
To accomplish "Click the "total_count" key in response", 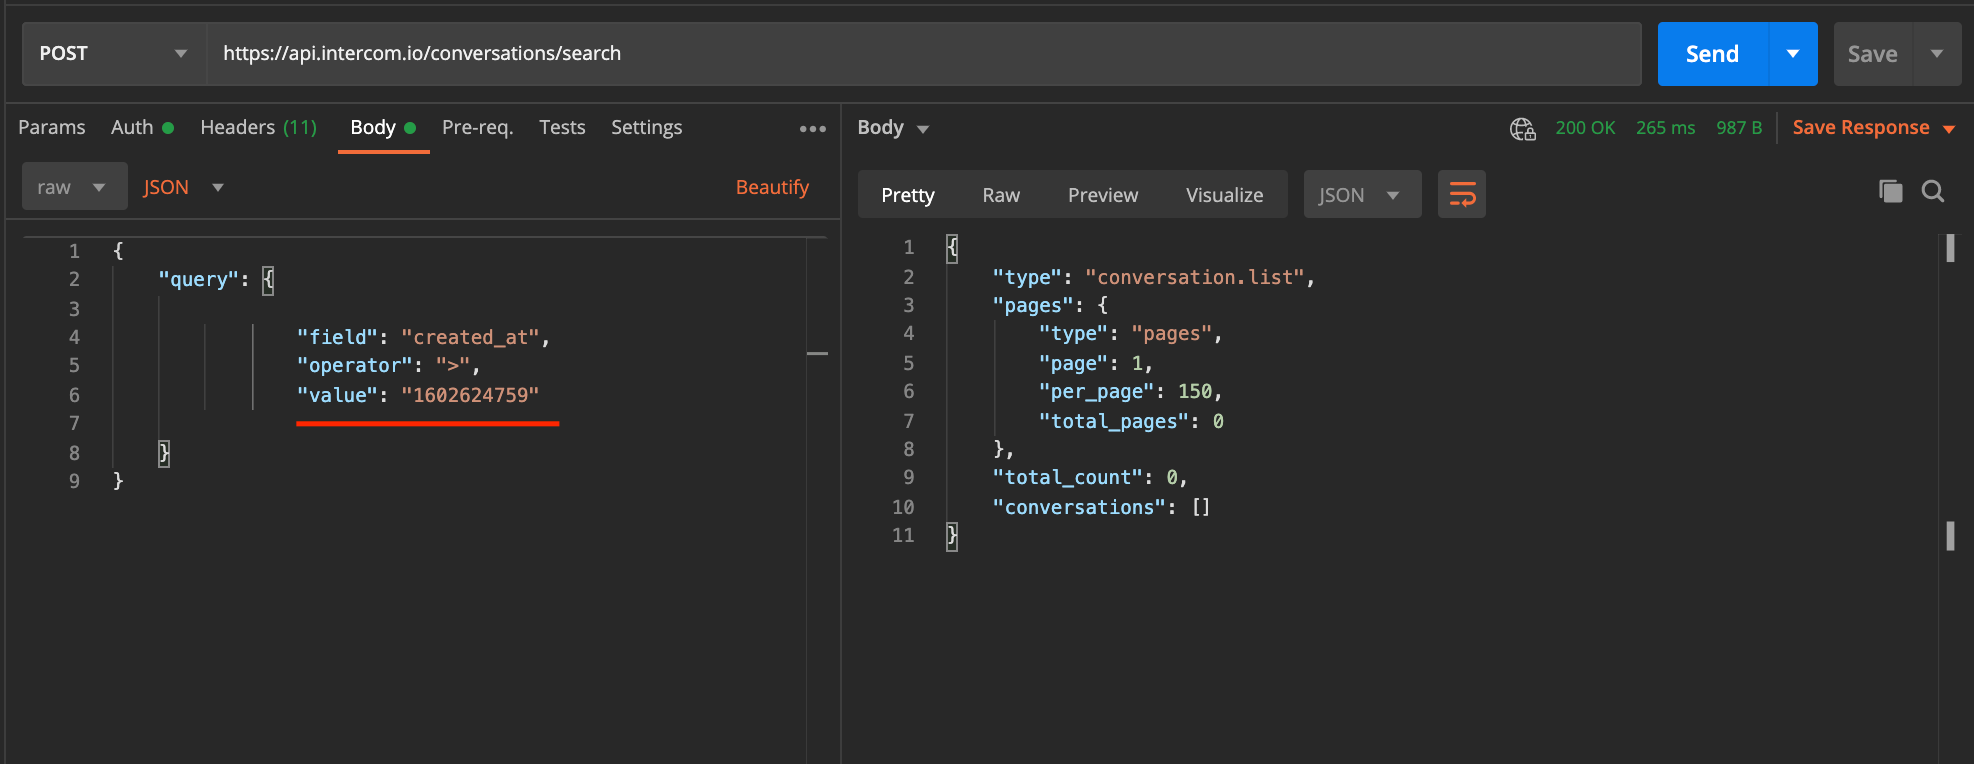I will coord(1067,477).
